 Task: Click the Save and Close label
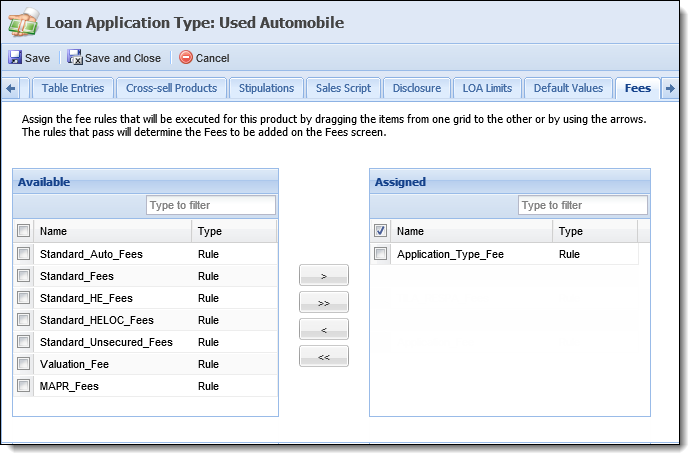[x=123, y=58]
